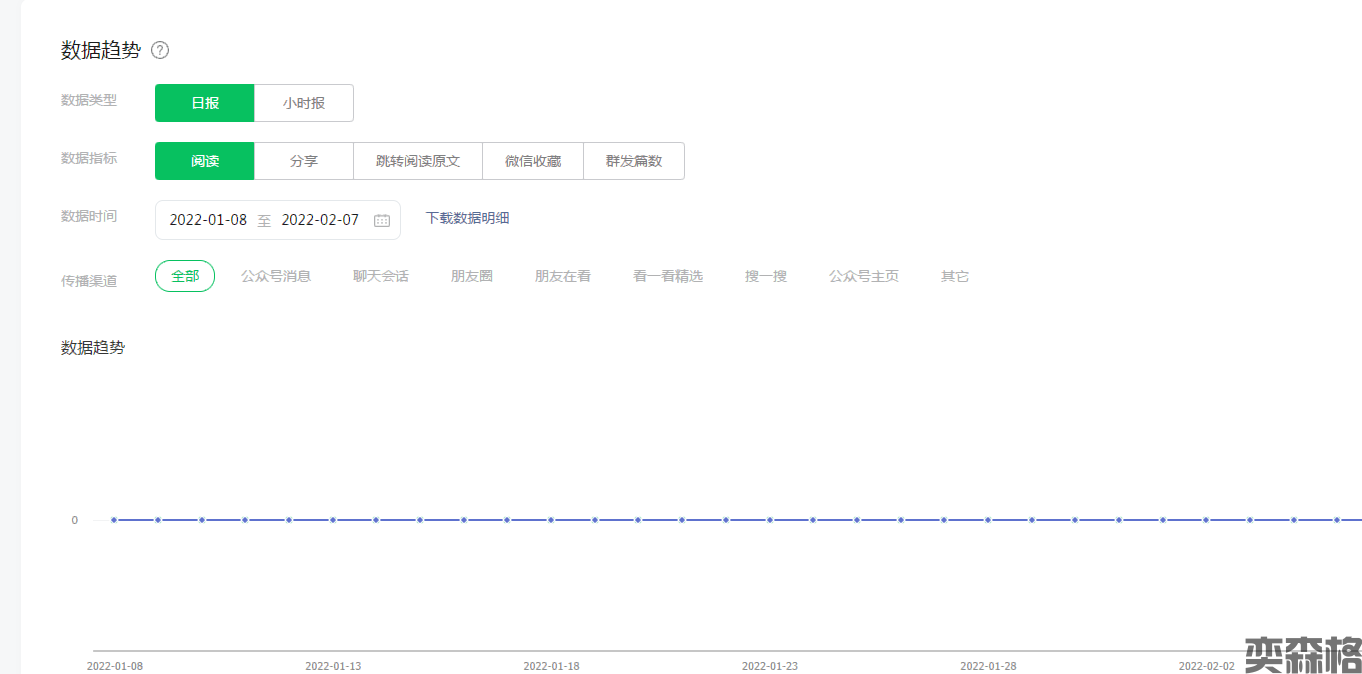Show the 微信收藏 metric
This screenshot has height=674, width=1362.
tap(533, 161)
